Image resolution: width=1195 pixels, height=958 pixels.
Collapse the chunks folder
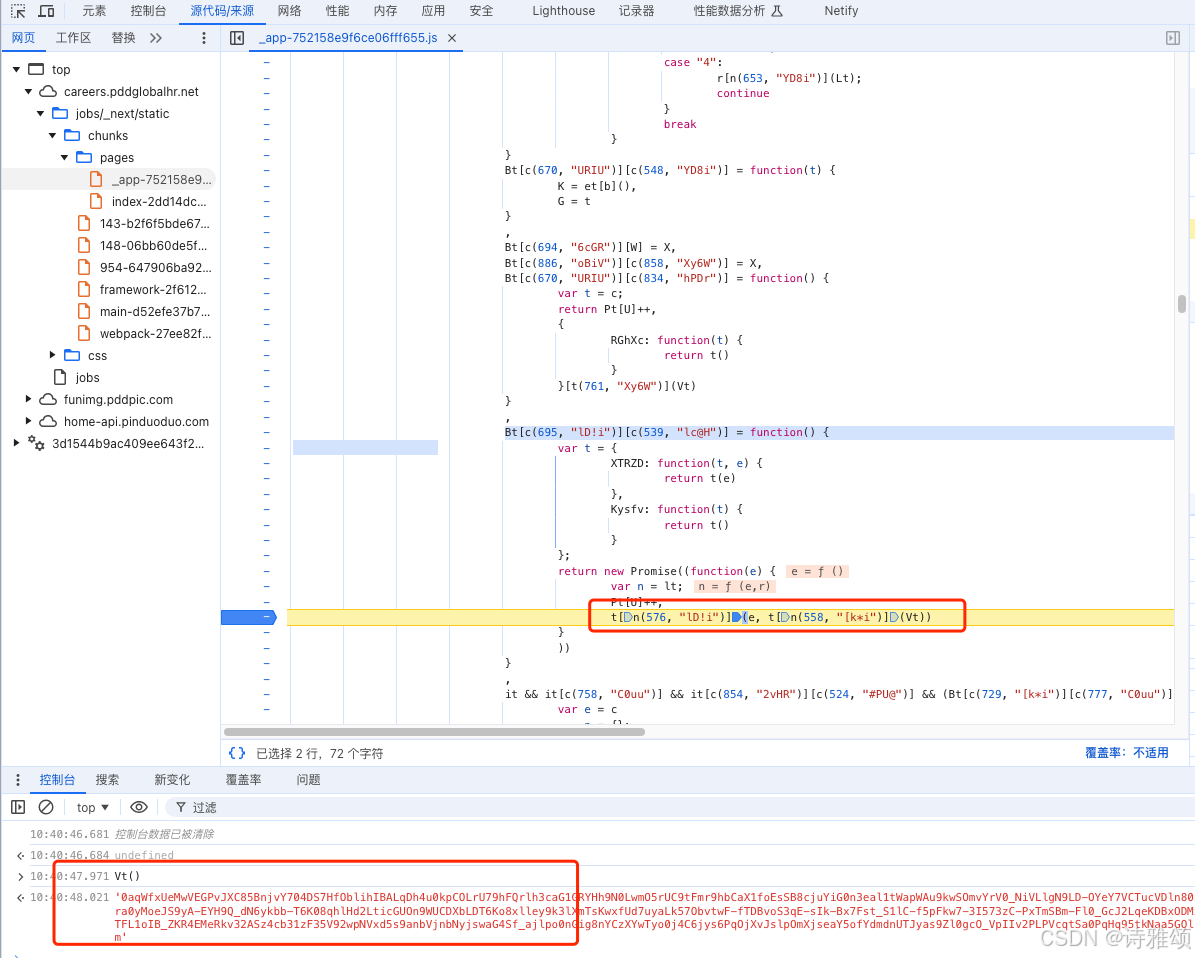click(x=53, y=136)
